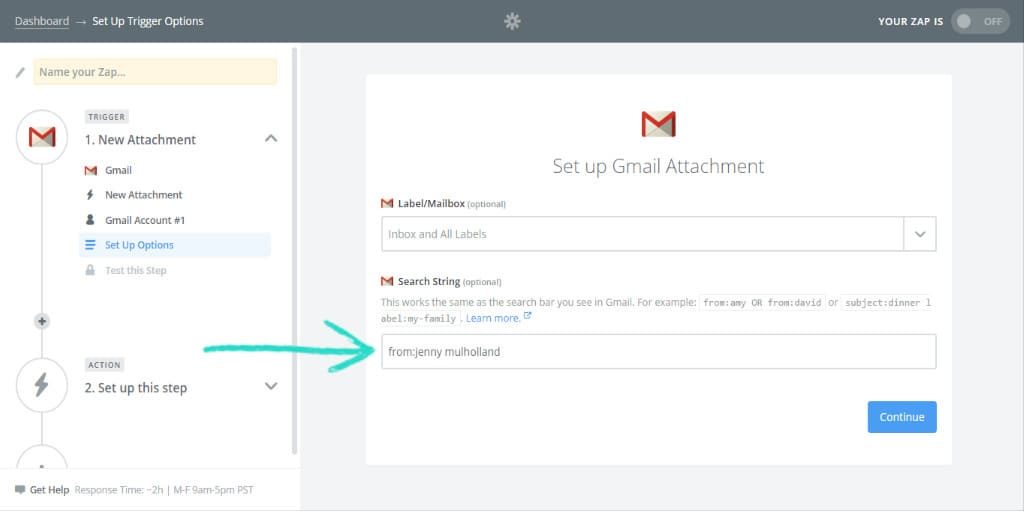Select Gmail Account #1 in sidebar
The height and width of the screenshot is (512, 1024).
point(145,220)
